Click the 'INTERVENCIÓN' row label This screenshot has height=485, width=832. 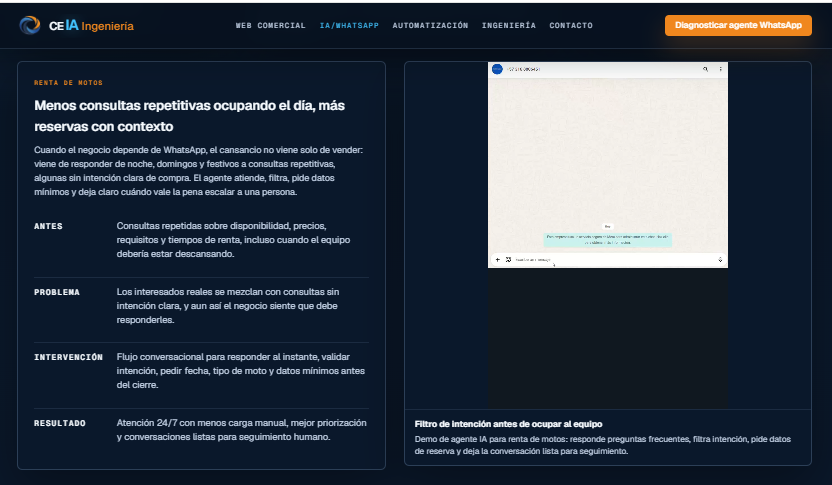(x=68, y=357)
